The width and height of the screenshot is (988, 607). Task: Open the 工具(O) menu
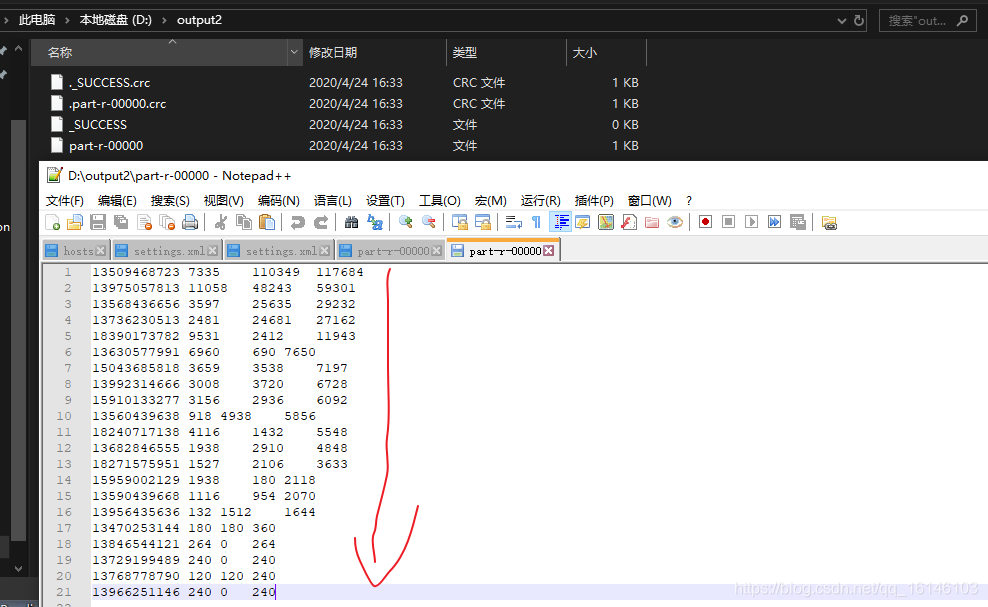pyautogui.click(x=440, y=200)
